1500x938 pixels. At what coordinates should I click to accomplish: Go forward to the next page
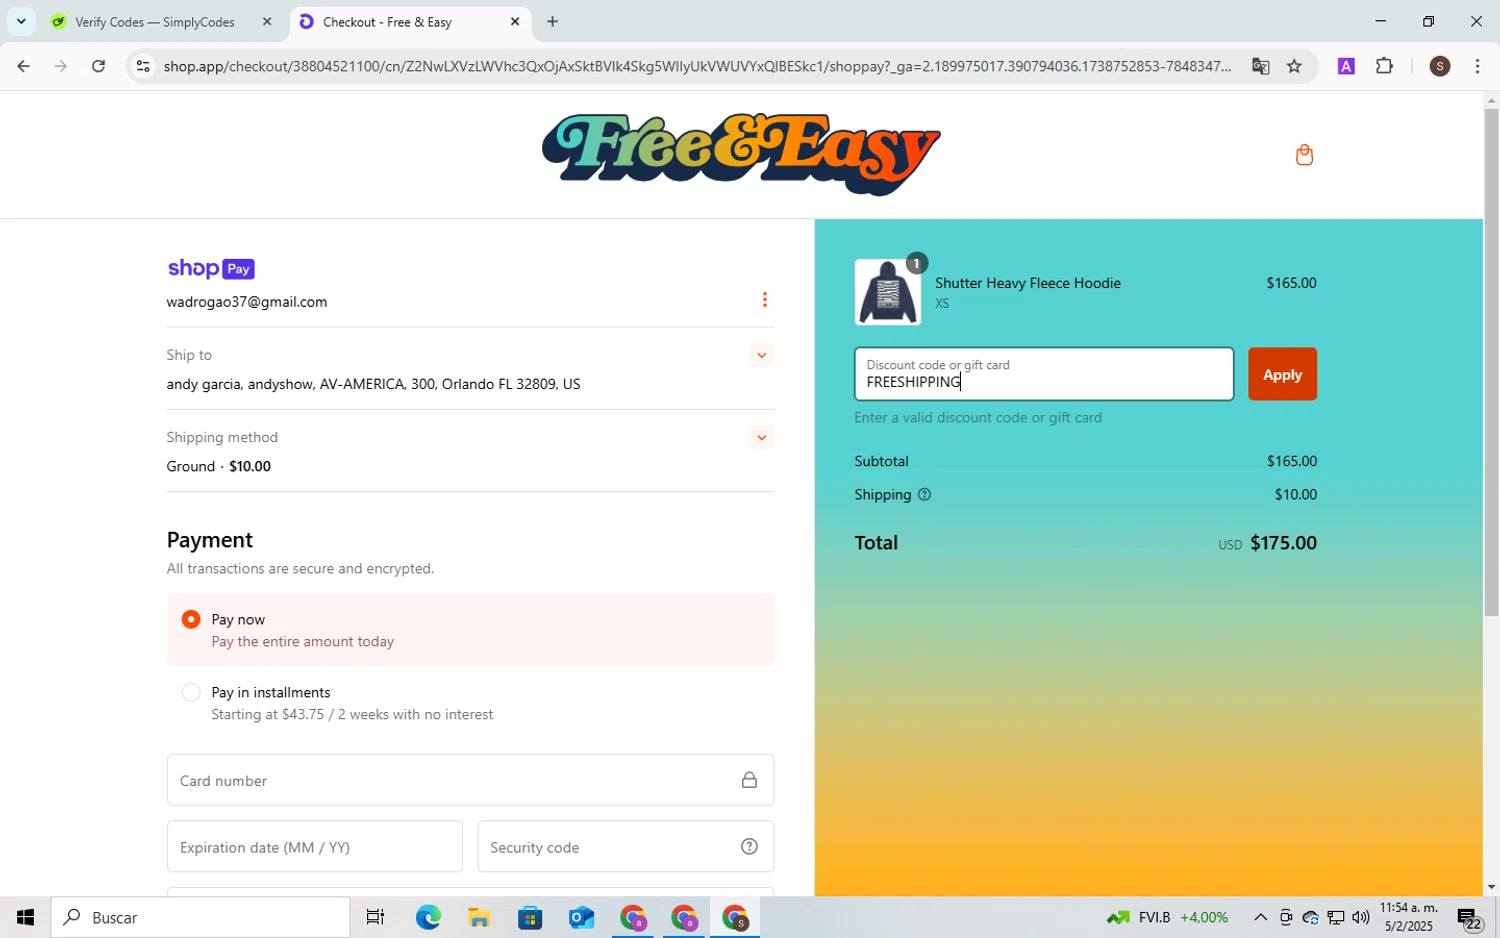coord(61,66)
